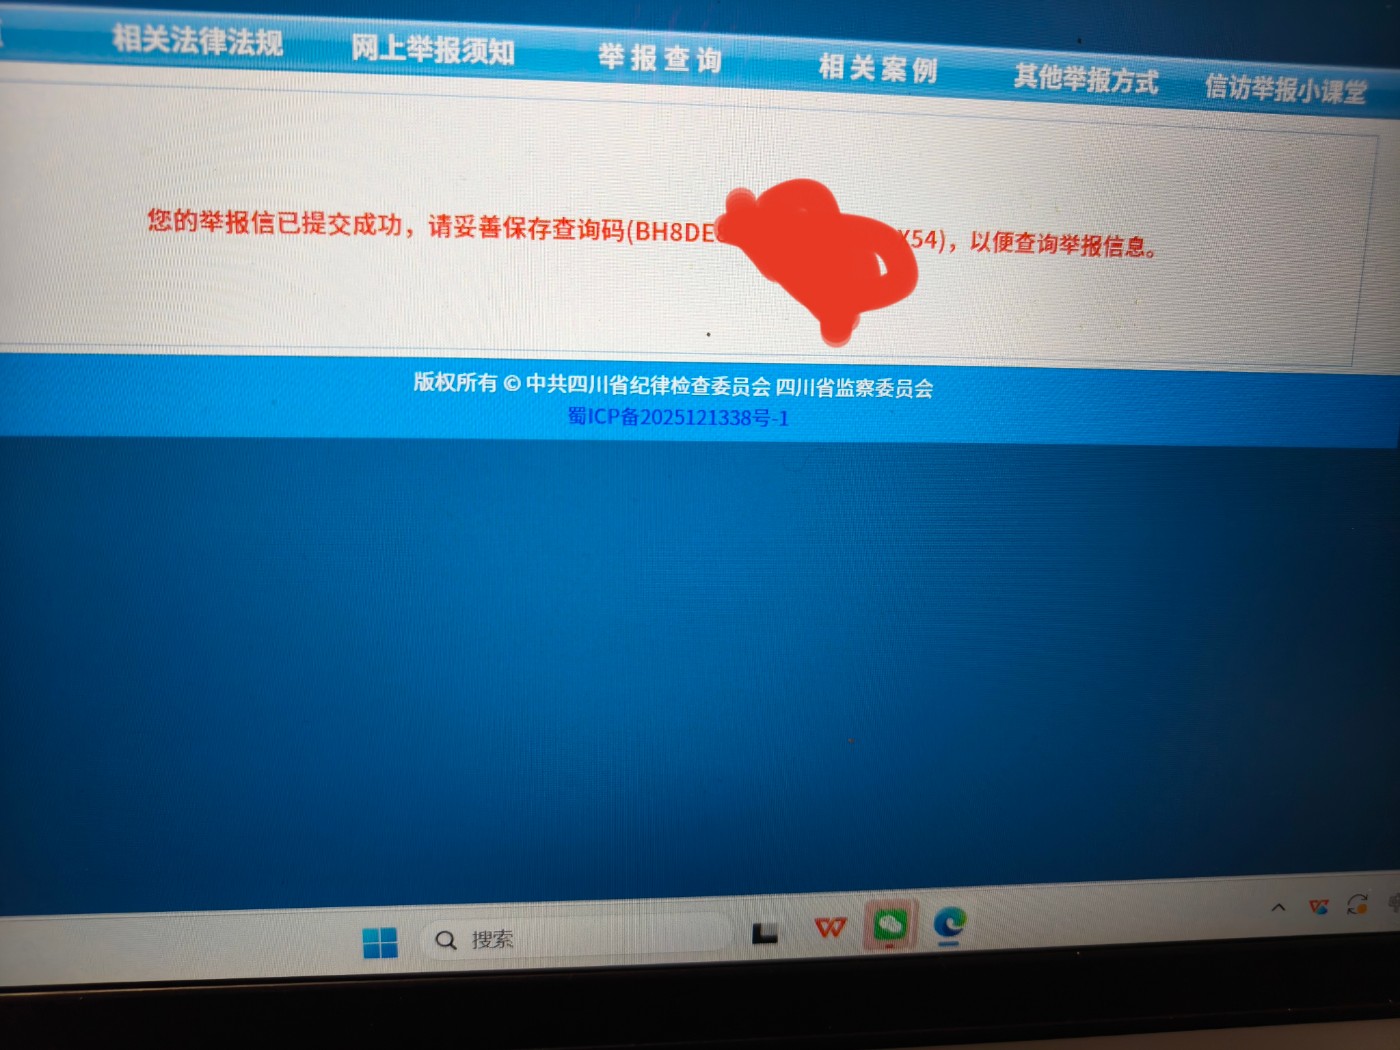Open WPS Office from the taskbar
1400x1050 pixels.
coord(830,928)
